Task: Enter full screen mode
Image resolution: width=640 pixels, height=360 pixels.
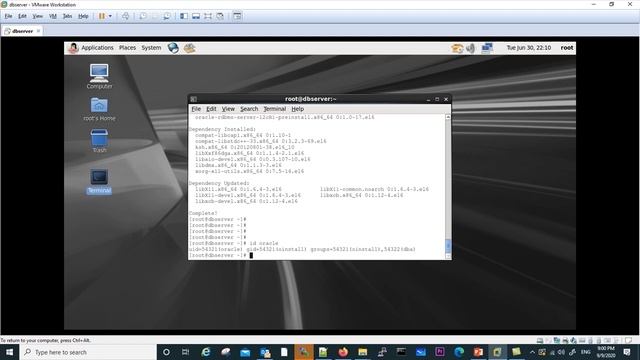Action: 208,16
